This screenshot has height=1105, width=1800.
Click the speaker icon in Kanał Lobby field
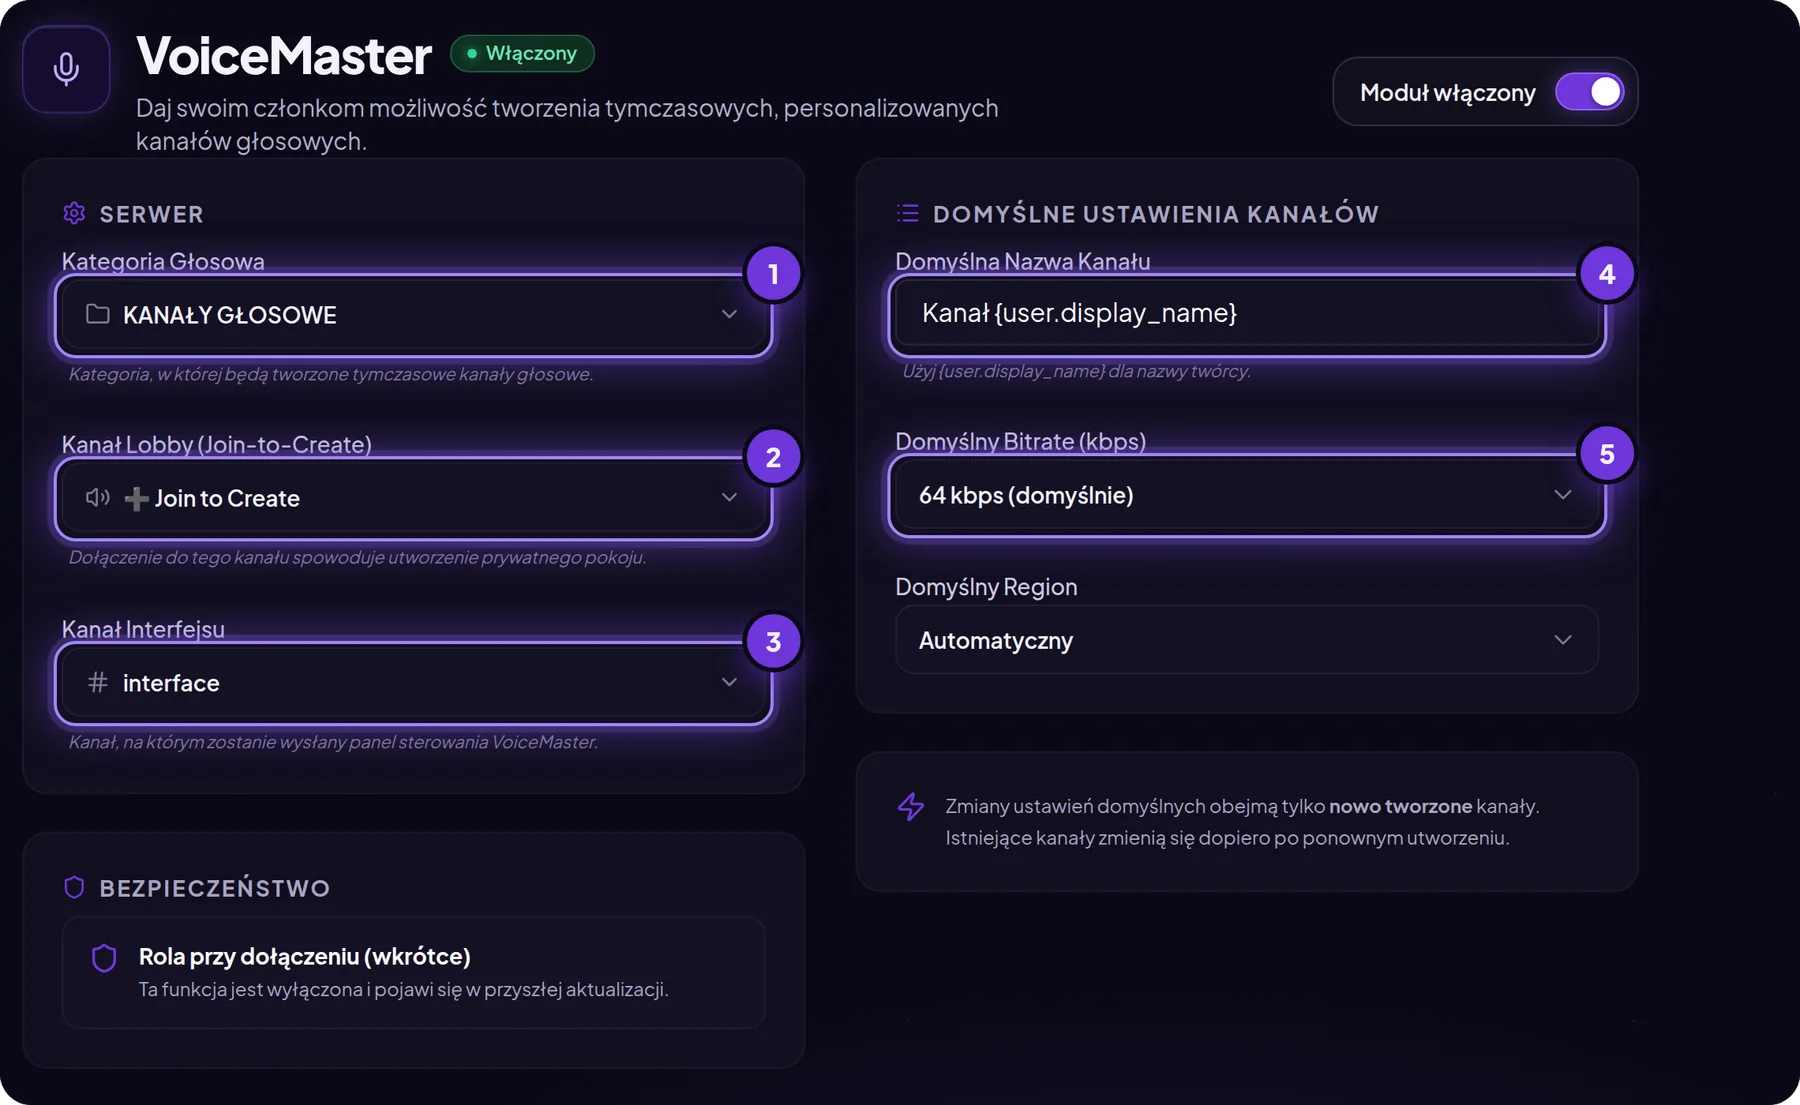tap(98, 497)
